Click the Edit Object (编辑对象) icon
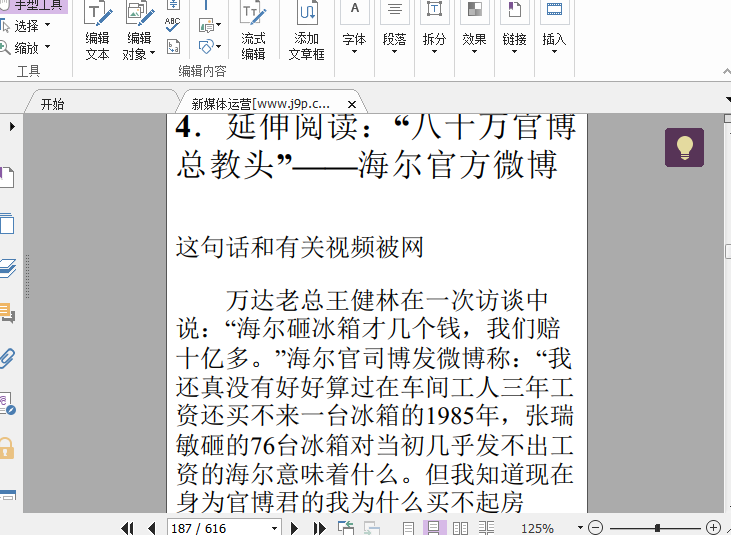The width and height of the screenshot is (731, 535). [139, 15]
